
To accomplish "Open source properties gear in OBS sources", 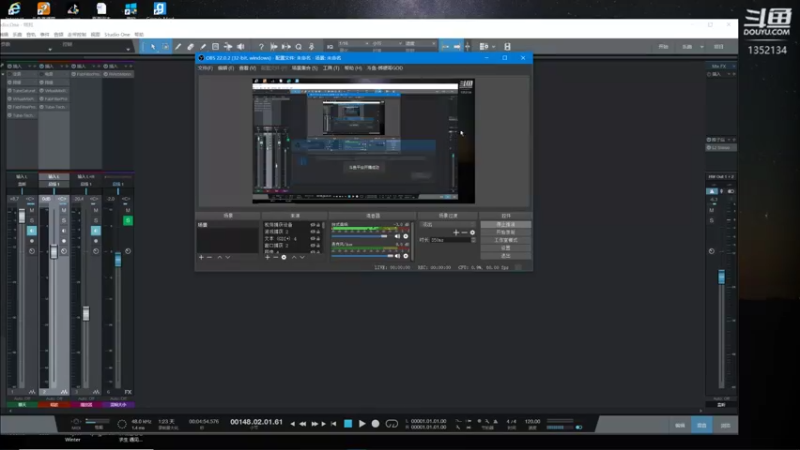I will pyautogui.click(x=284, y=257).
